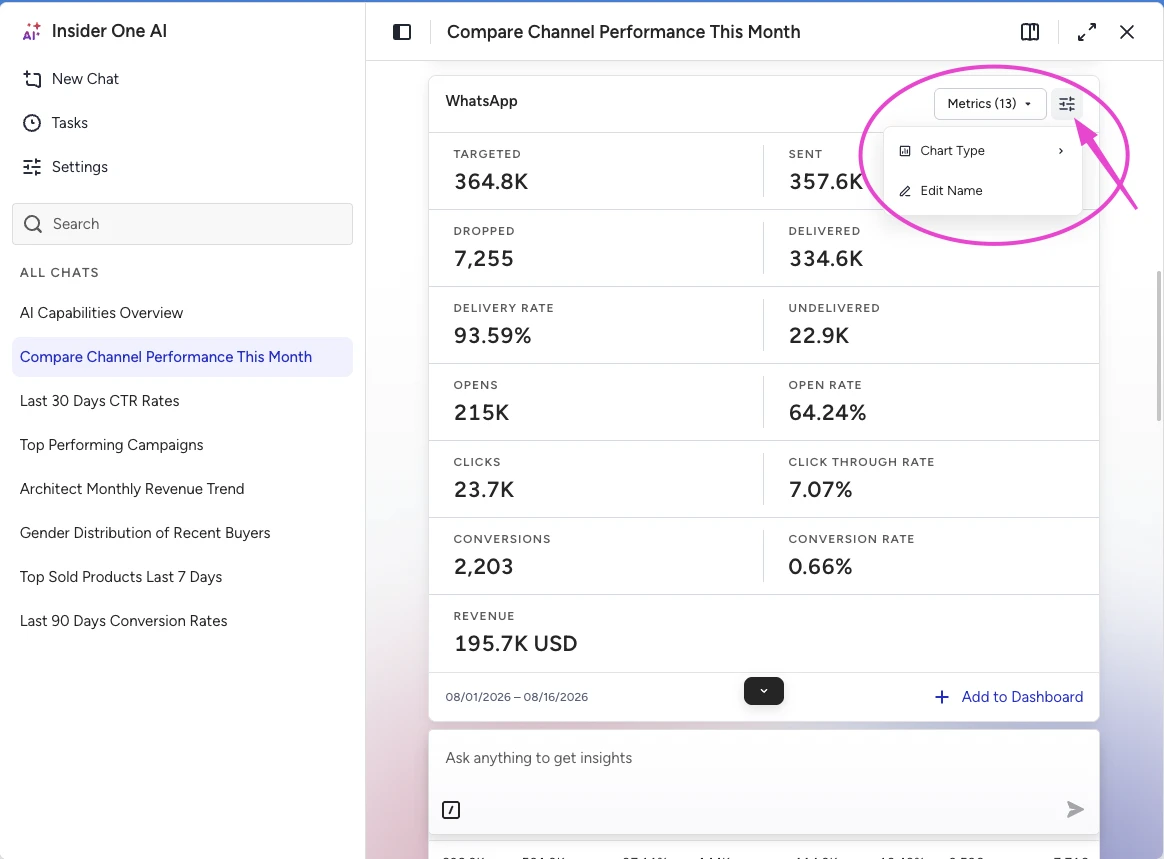Expand the chat to fullscreen
1164x859 pixels.
[1087, 32]
